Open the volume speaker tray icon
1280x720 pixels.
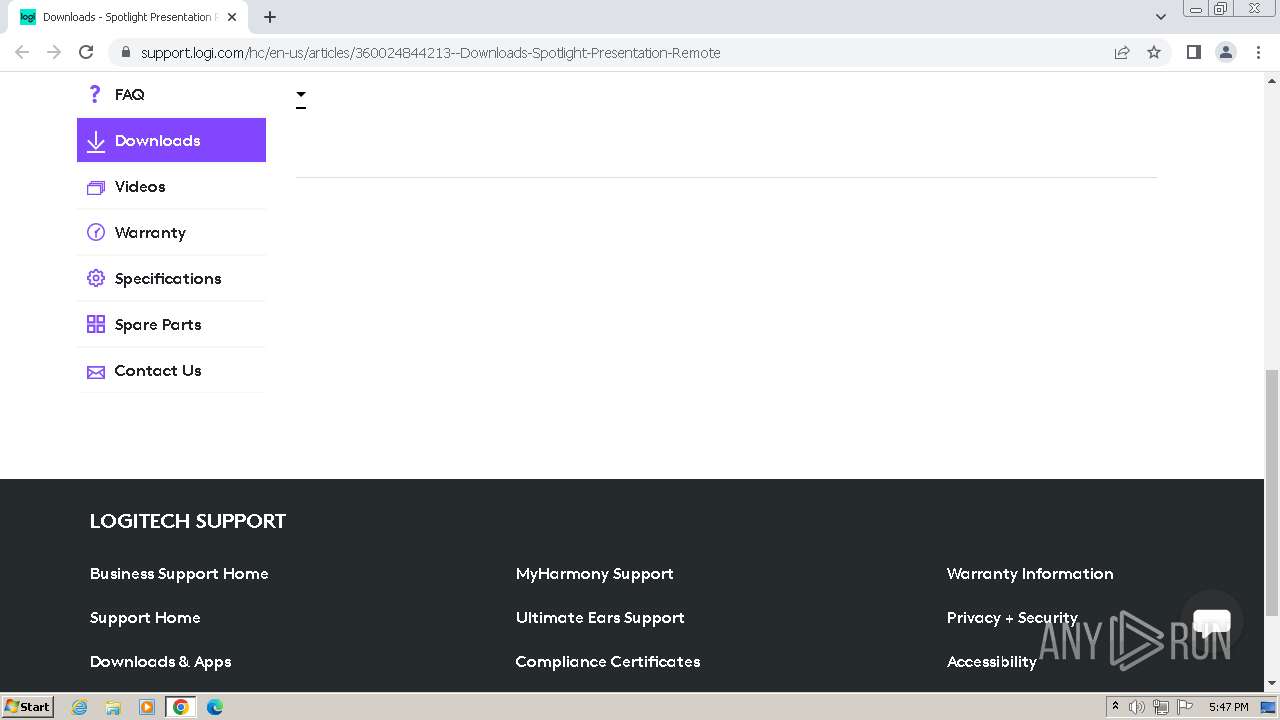pyautogui.click(x=1137, y=707)
